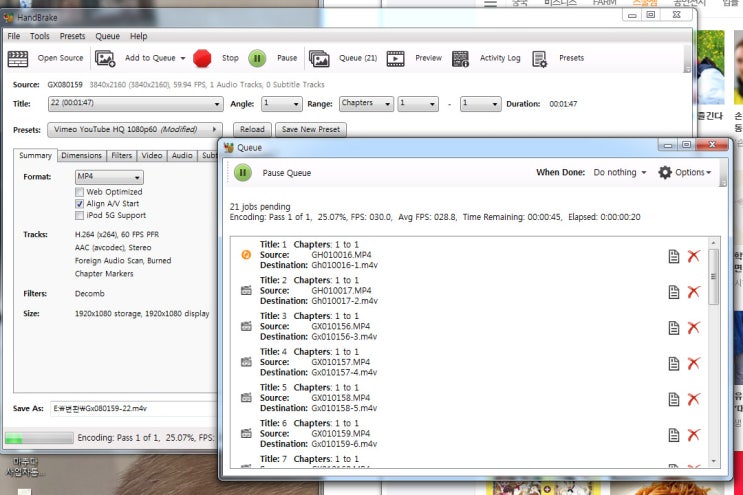
Task: Click the details page icon for Title 5 job
Action: (673, 399)
